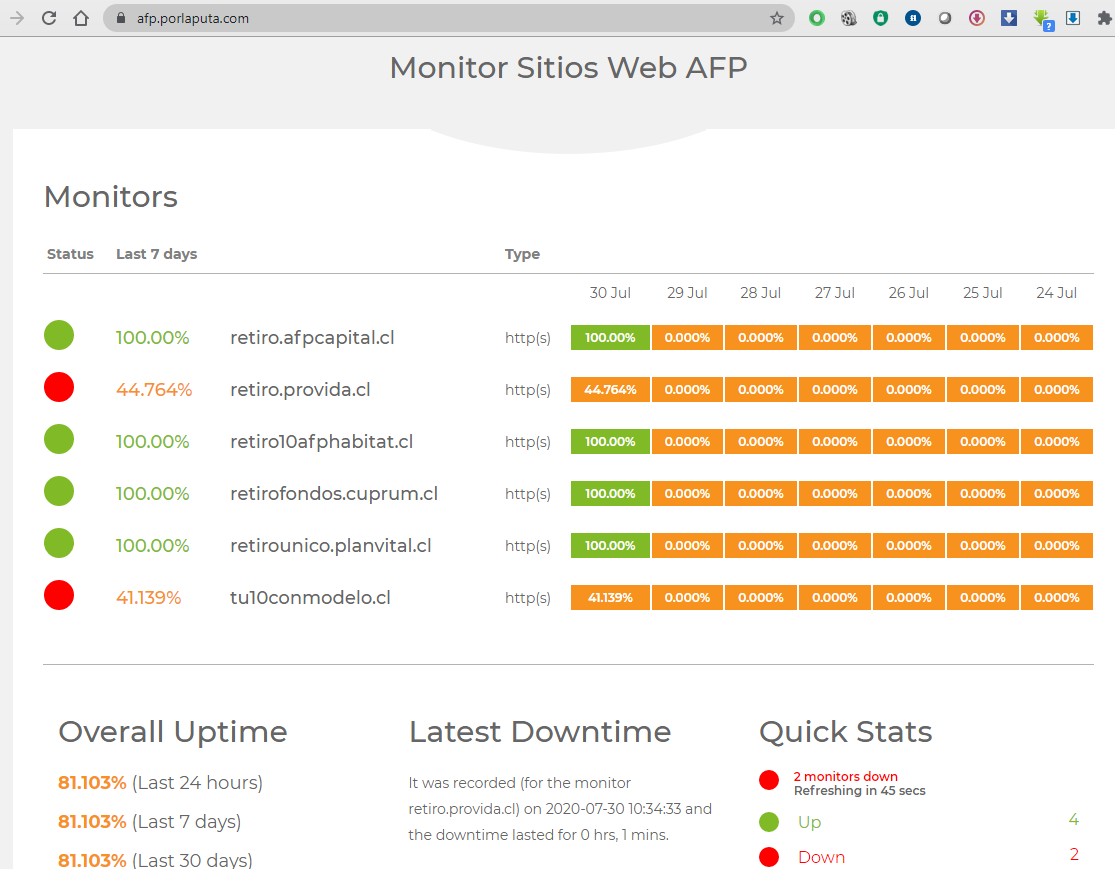Select the 41.139% bar for 30 Jul

tap(610, 597)
